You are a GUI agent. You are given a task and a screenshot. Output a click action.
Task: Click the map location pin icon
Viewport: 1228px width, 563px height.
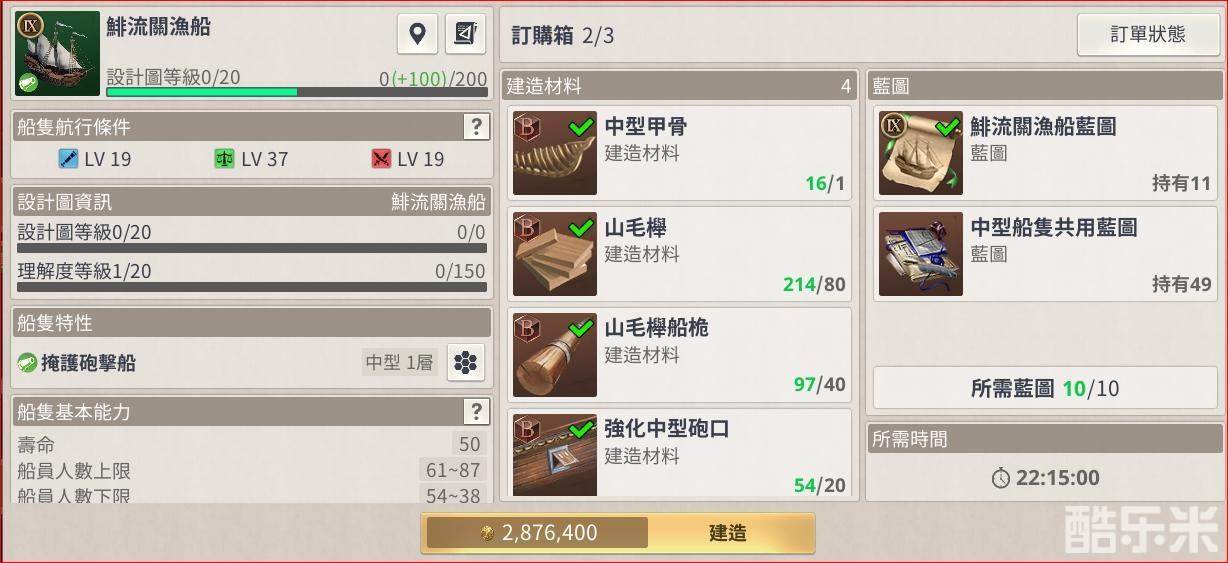(418, 34)
